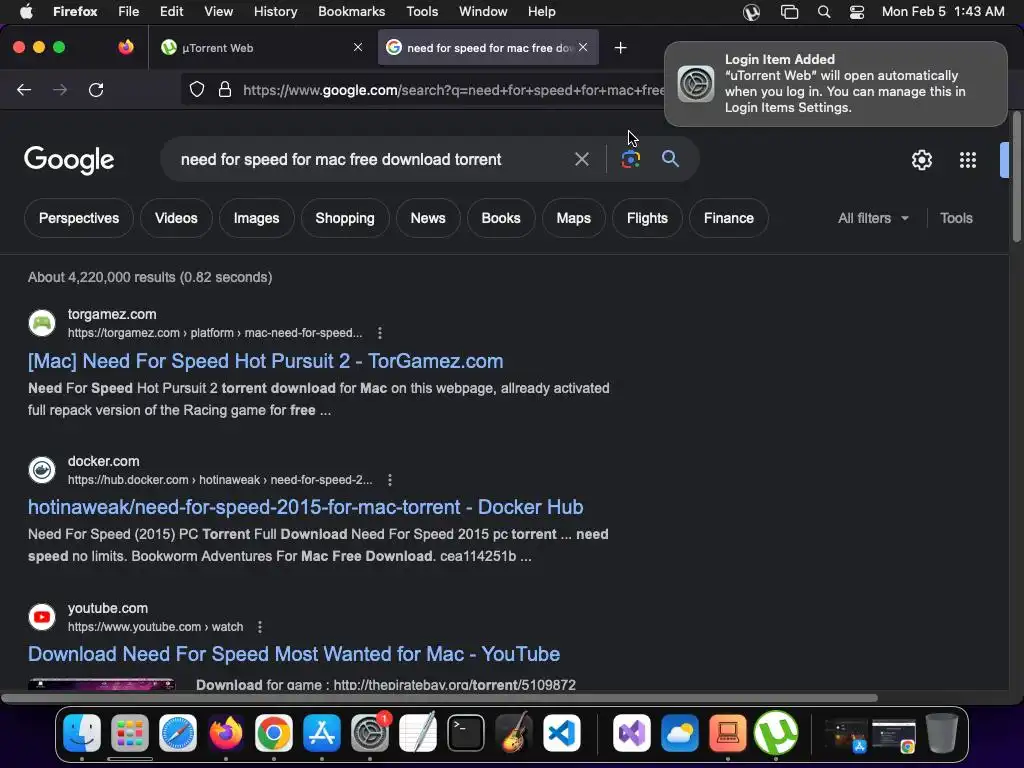The height and width of the screenshot is (768, 1024).
Task: Open the YouTube video thumbnail preview
Action: (x=102, y=684)
